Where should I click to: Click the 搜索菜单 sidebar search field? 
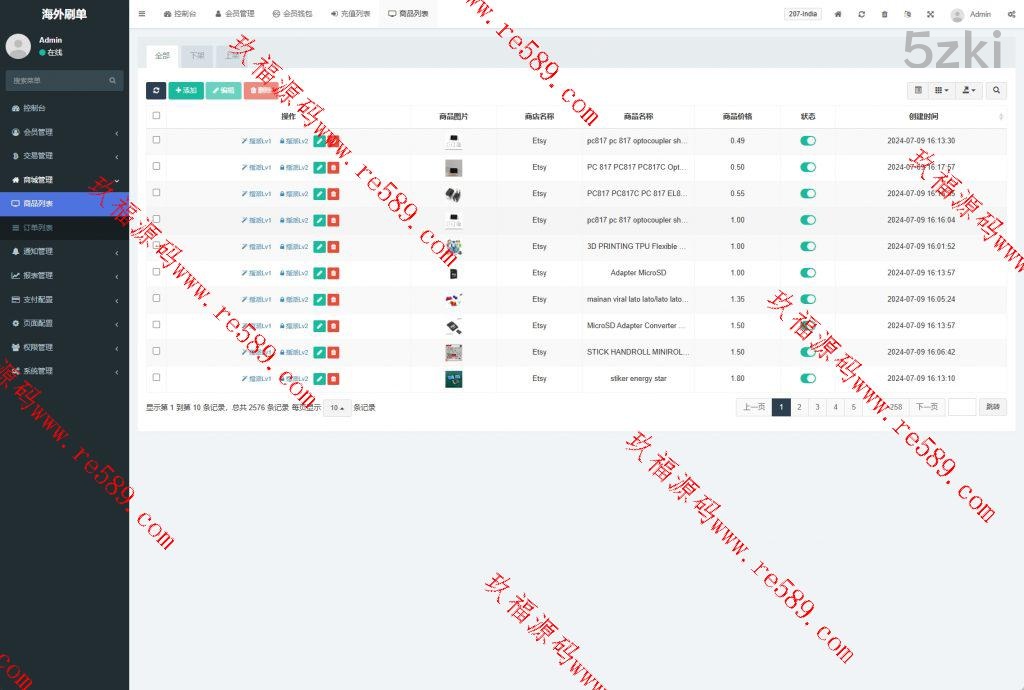pos(58,80)
